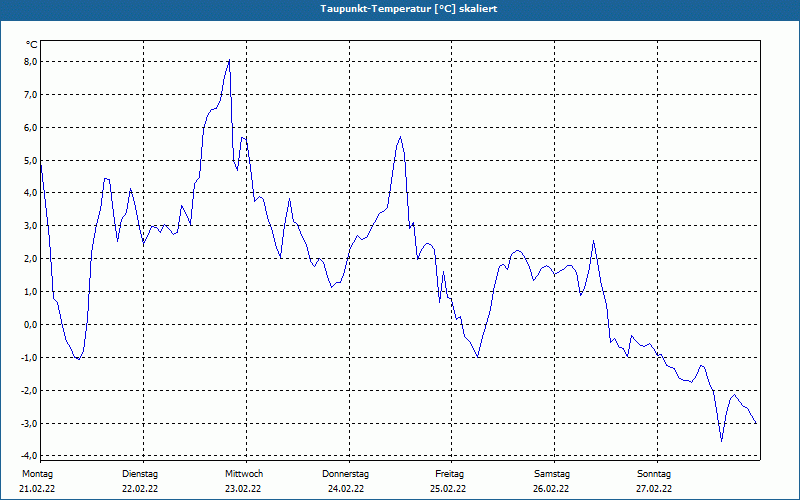Click the Freitag day label
Viewport: 800px width, 500px height.
tap(449, 474)
